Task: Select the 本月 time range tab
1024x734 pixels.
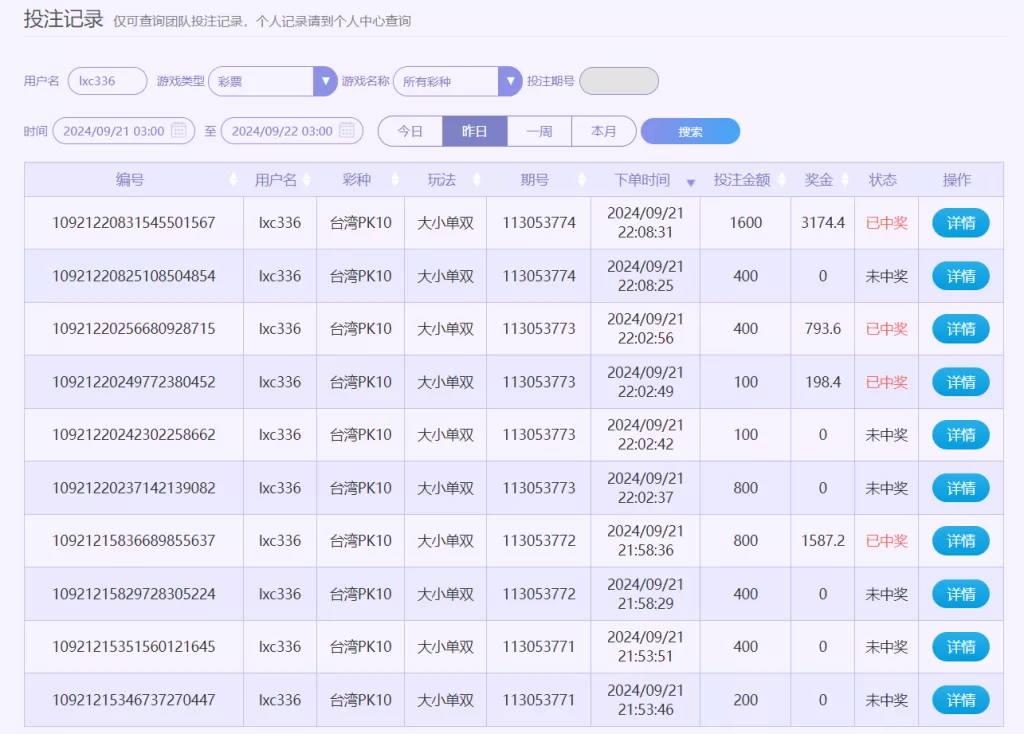Action: (x=603, y=131)
